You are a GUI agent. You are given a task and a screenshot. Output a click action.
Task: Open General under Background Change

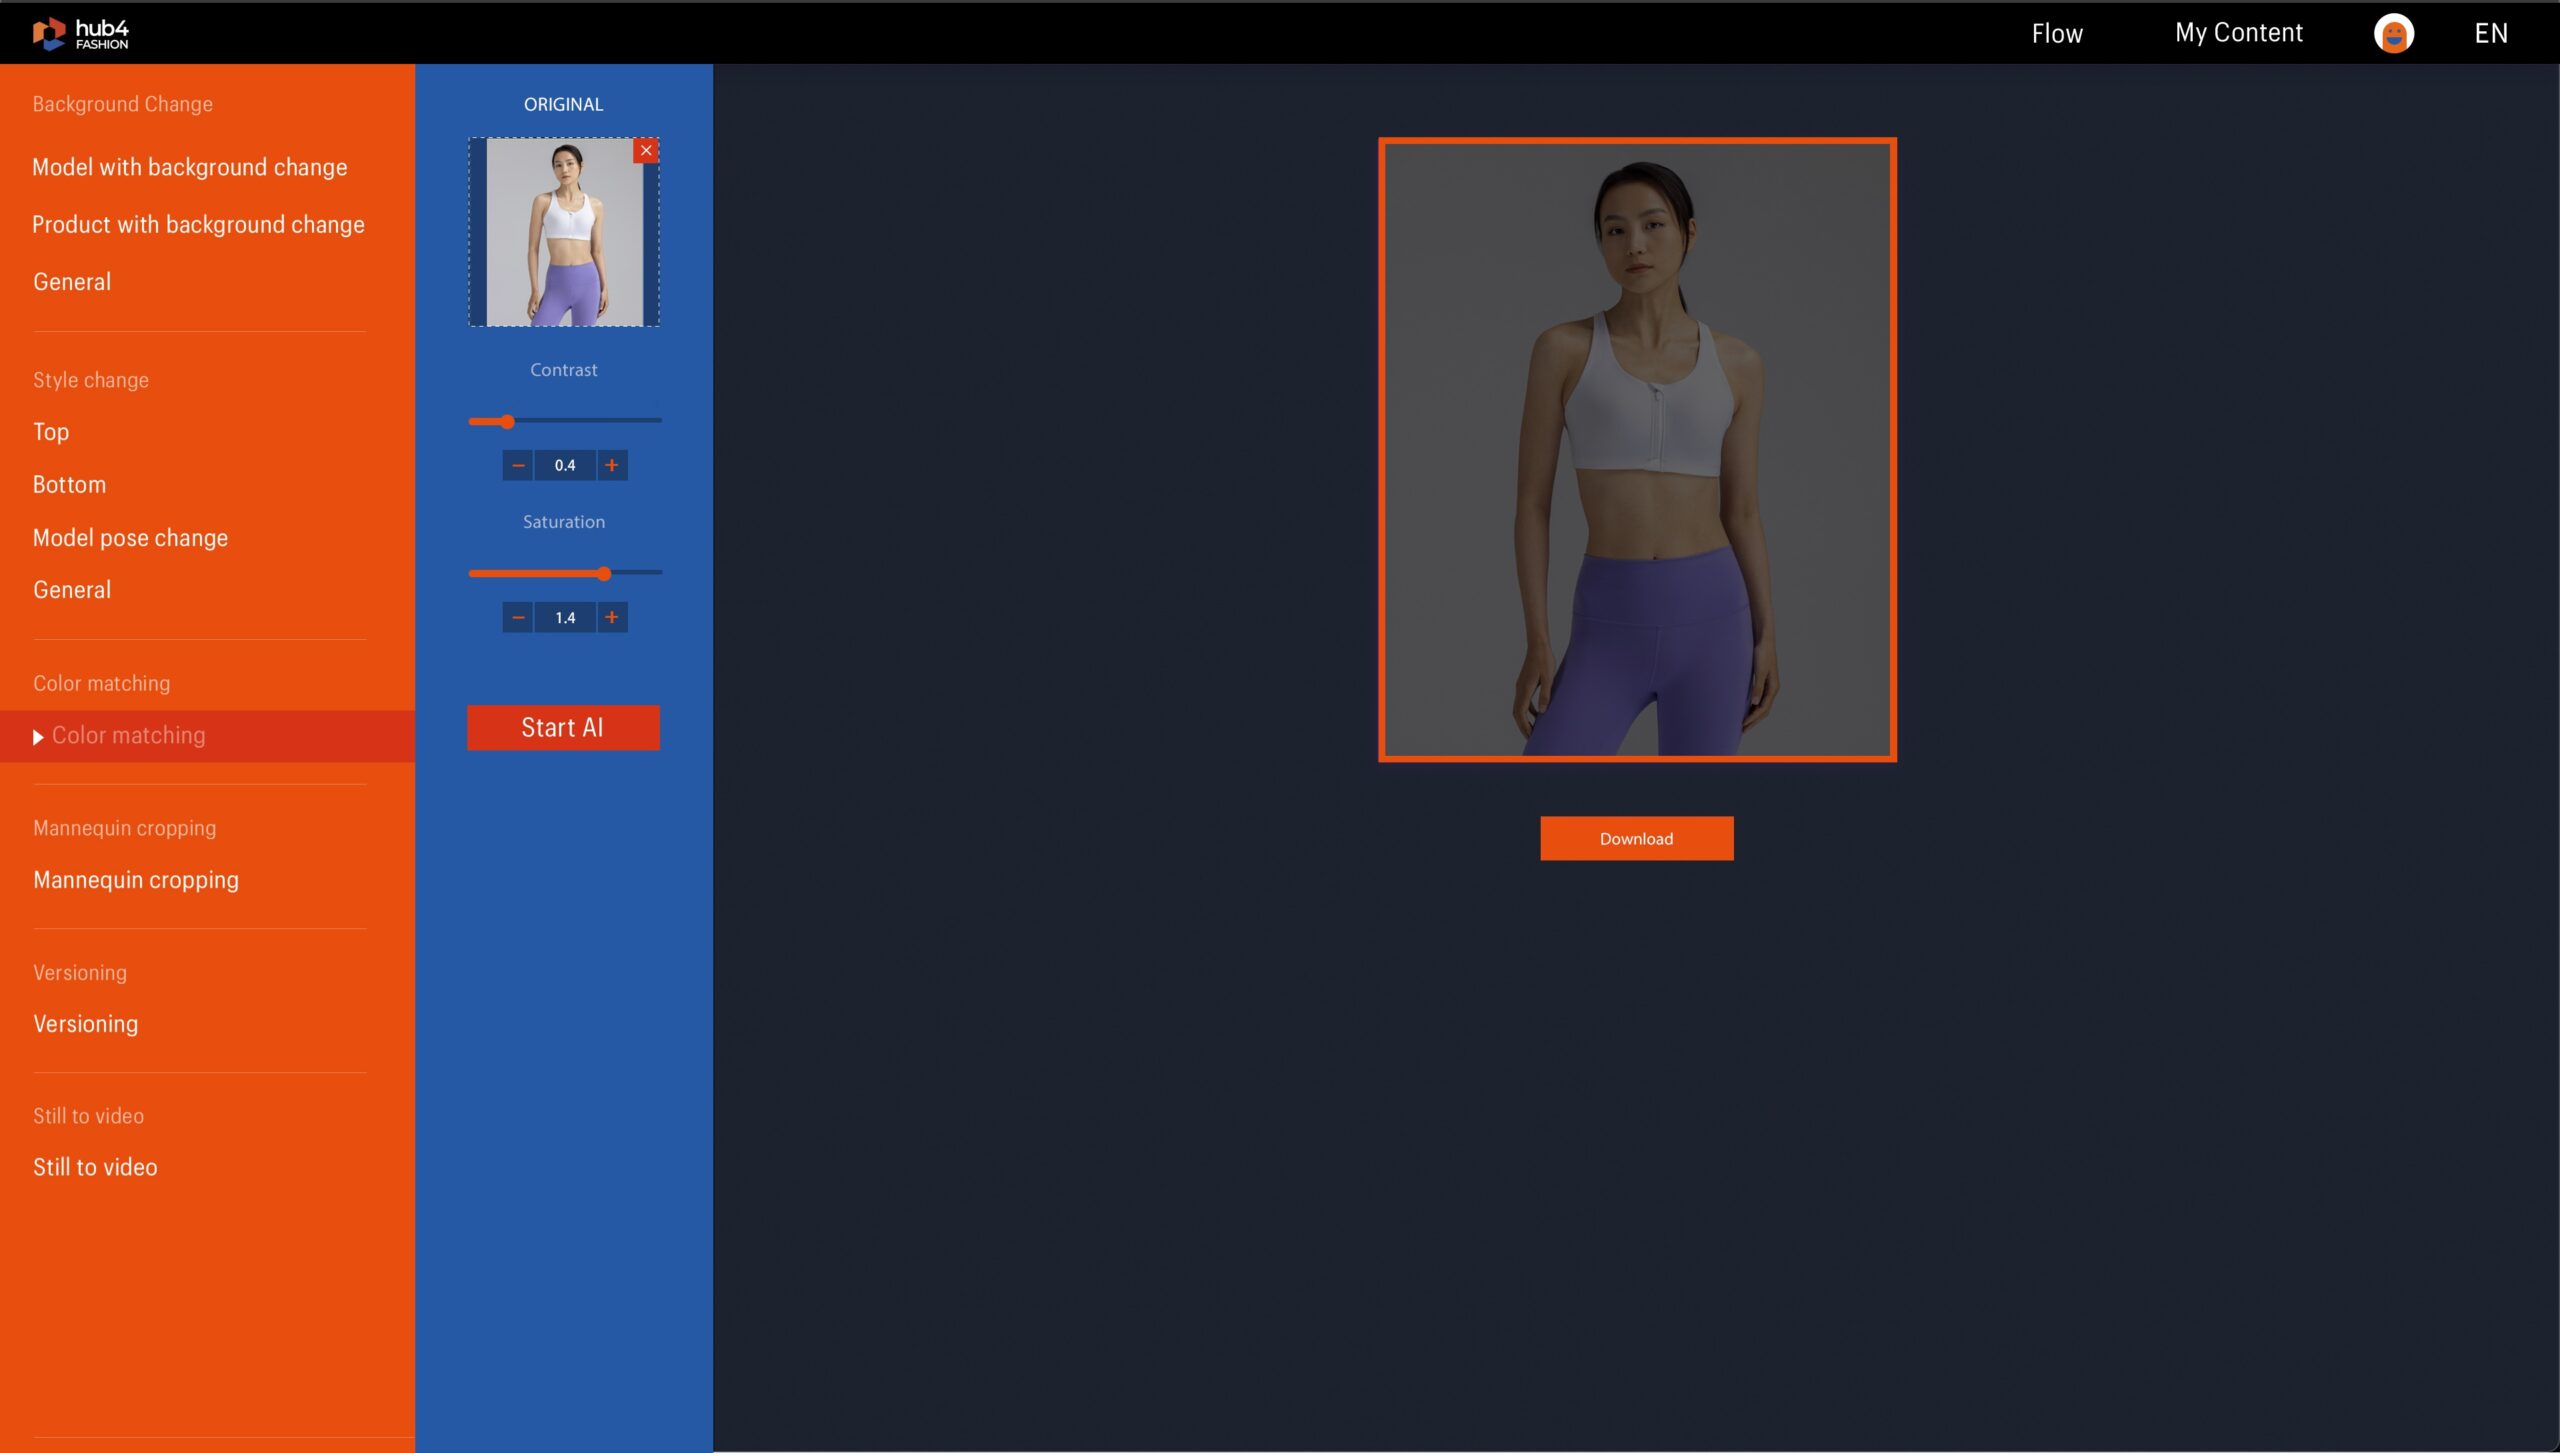pyautogui.click(x=72, y=281)
